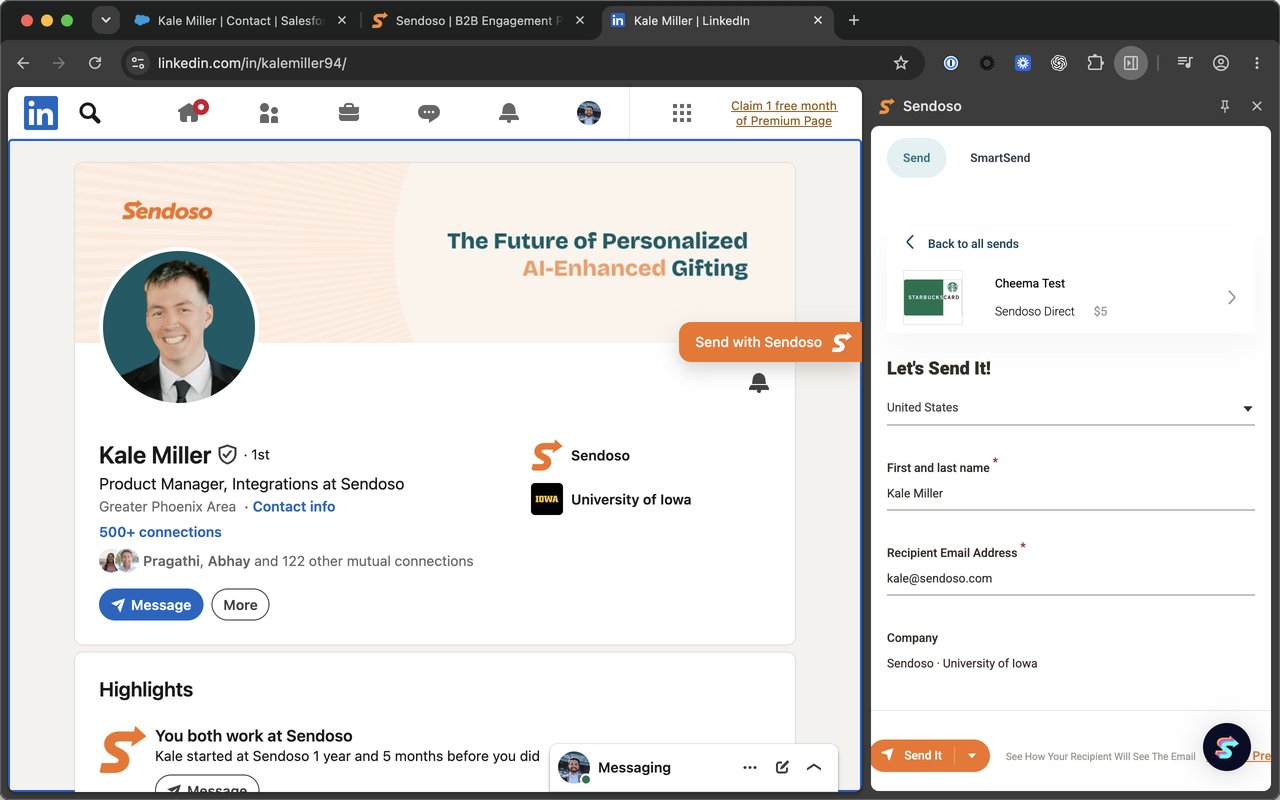Click the Send It button
This screenshot has width=1280, height=800.
tap(913, 756)
